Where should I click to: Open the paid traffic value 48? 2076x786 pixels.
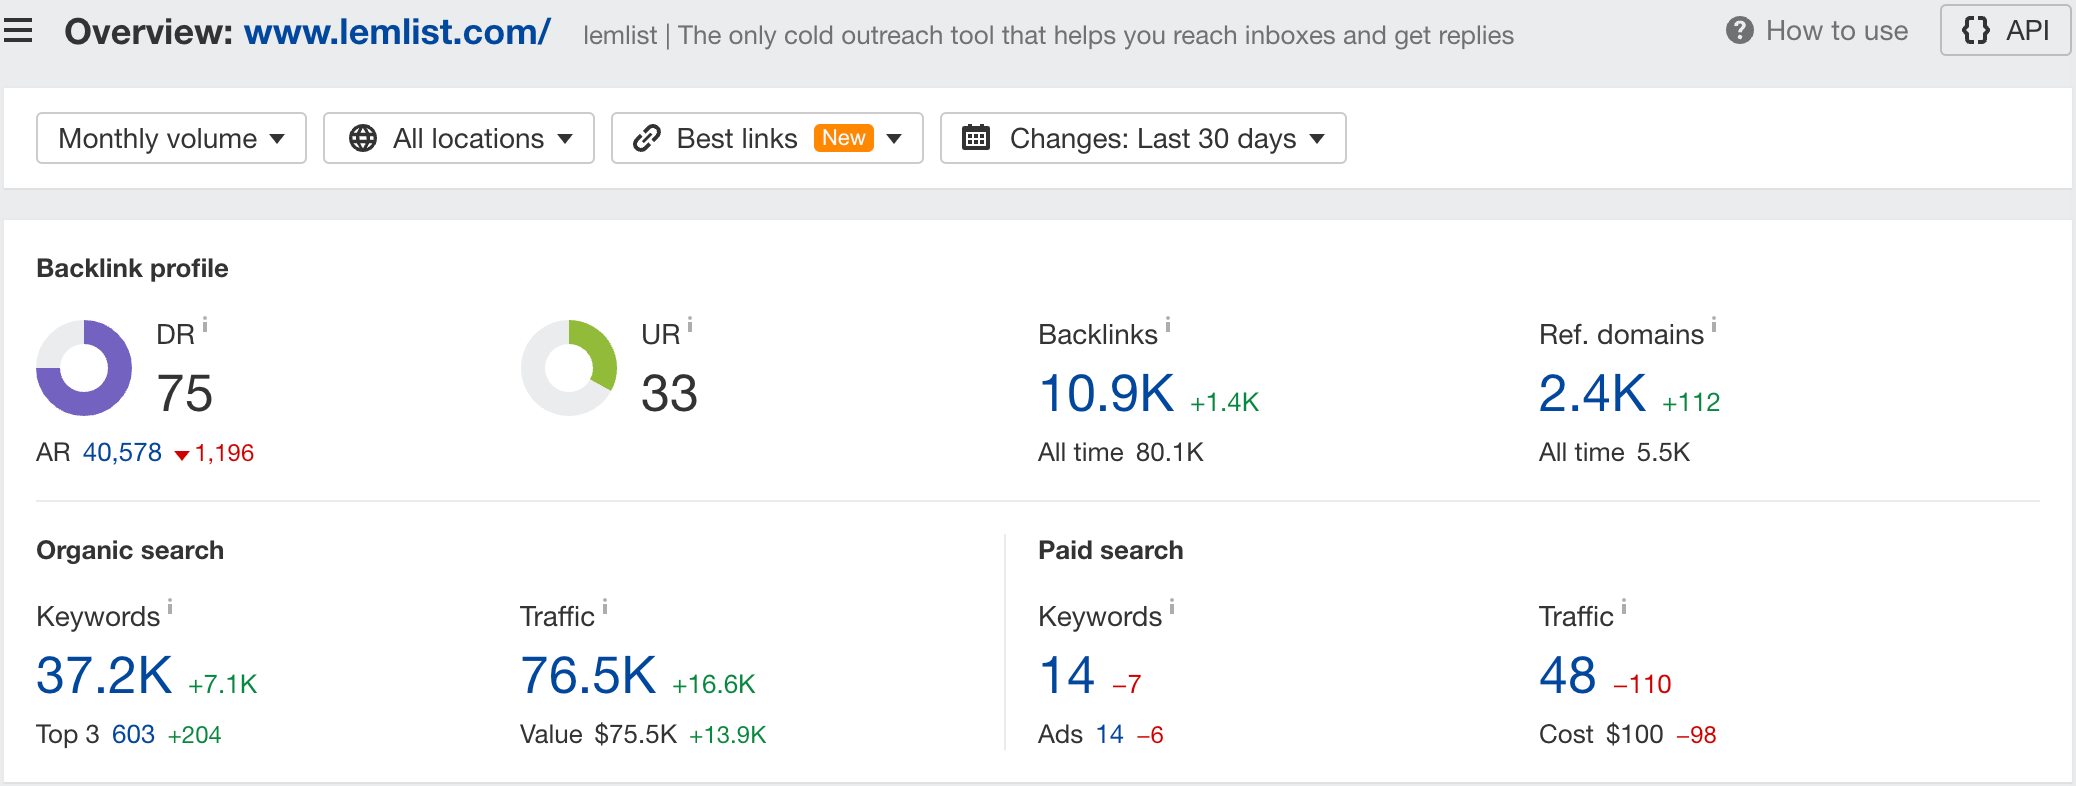pyautogui.click(x=1568, y=675)
